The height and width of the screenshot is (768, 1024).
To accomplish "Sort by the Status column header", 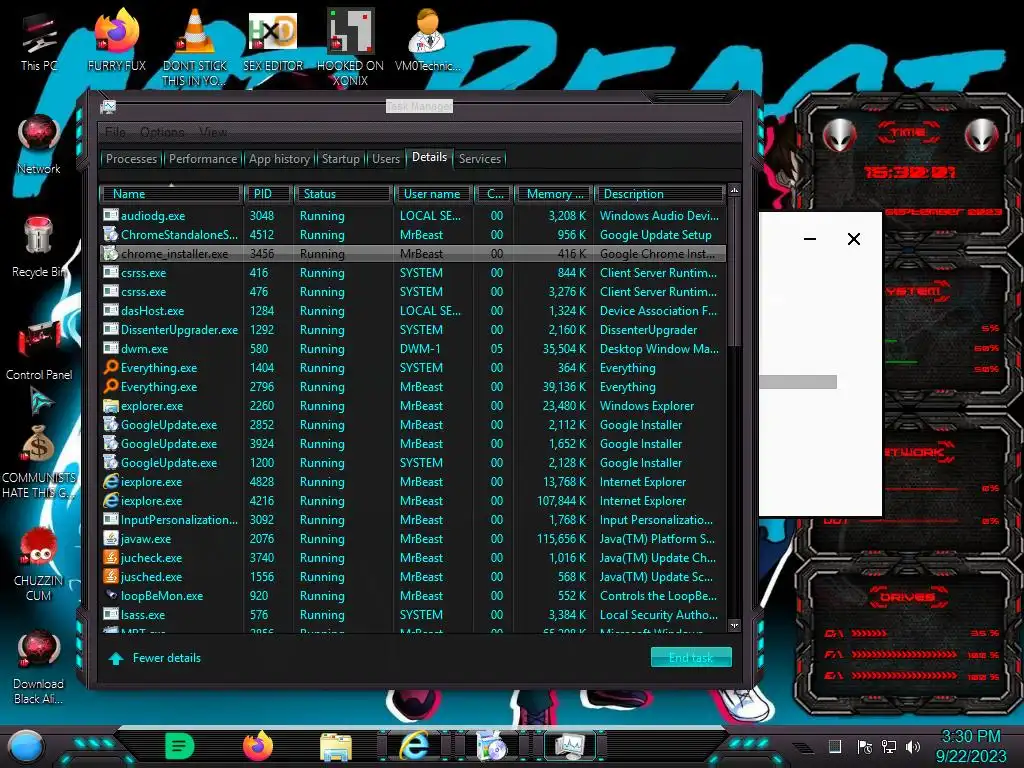I will click(344, 194).
